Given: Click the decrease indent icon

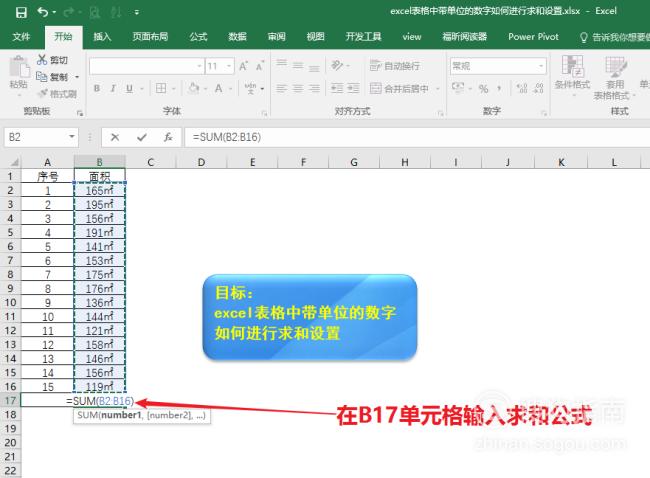Looking at the screenshot, I should pyautogui.click(x=337, y=88).
